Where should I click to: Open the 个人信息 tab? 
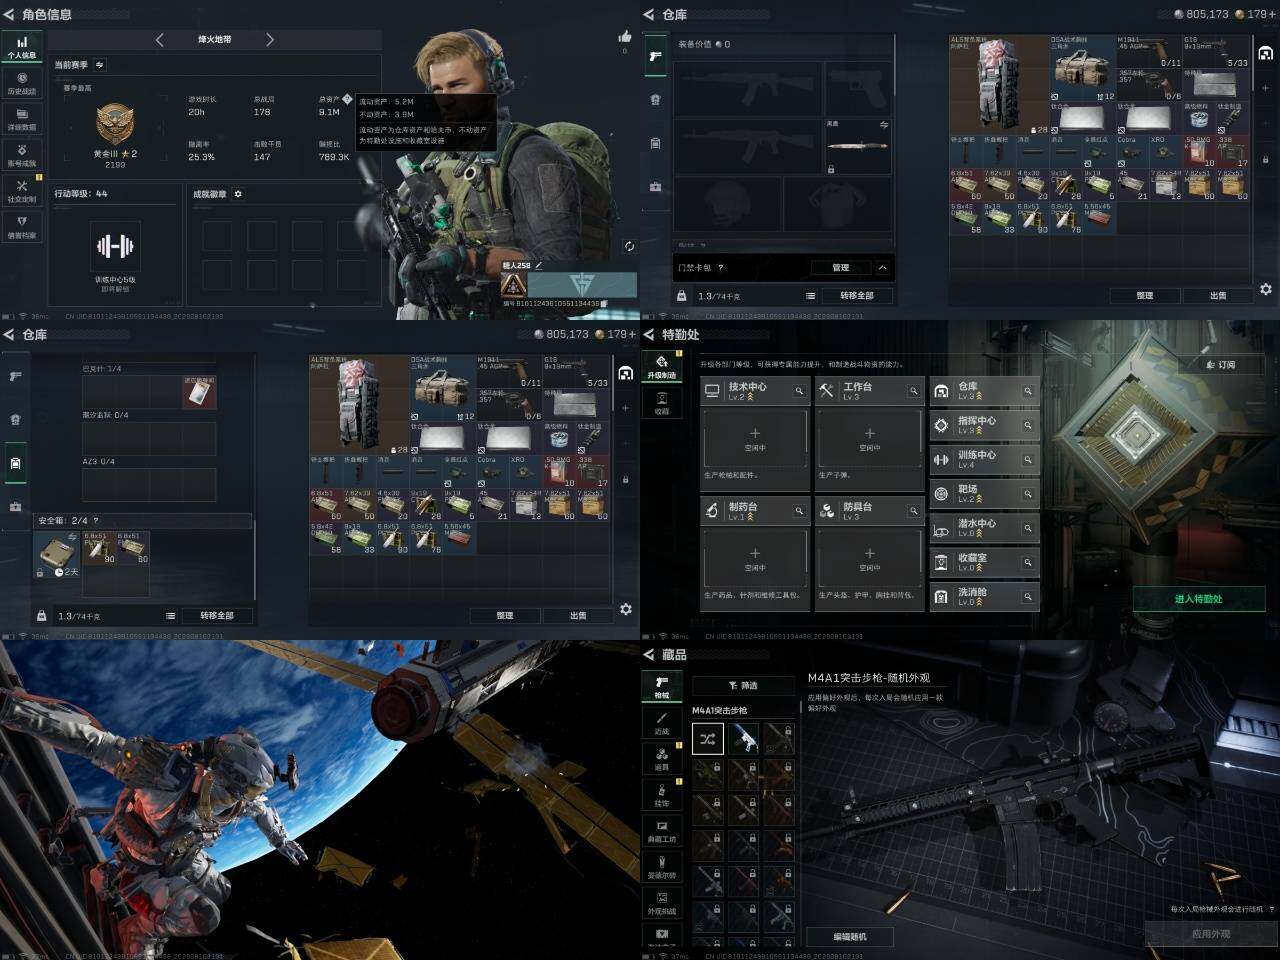coord(21,47)
